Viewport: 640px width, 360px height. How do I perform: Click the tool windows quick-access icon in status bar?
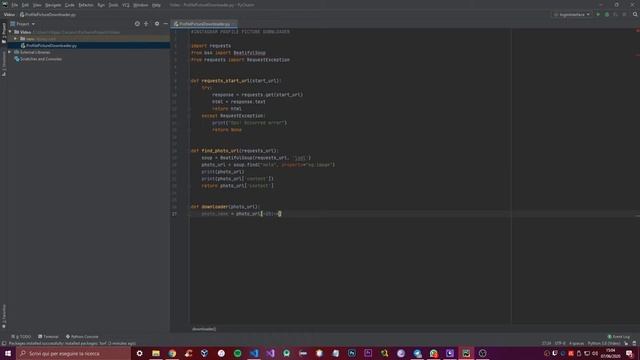point(3,344)
